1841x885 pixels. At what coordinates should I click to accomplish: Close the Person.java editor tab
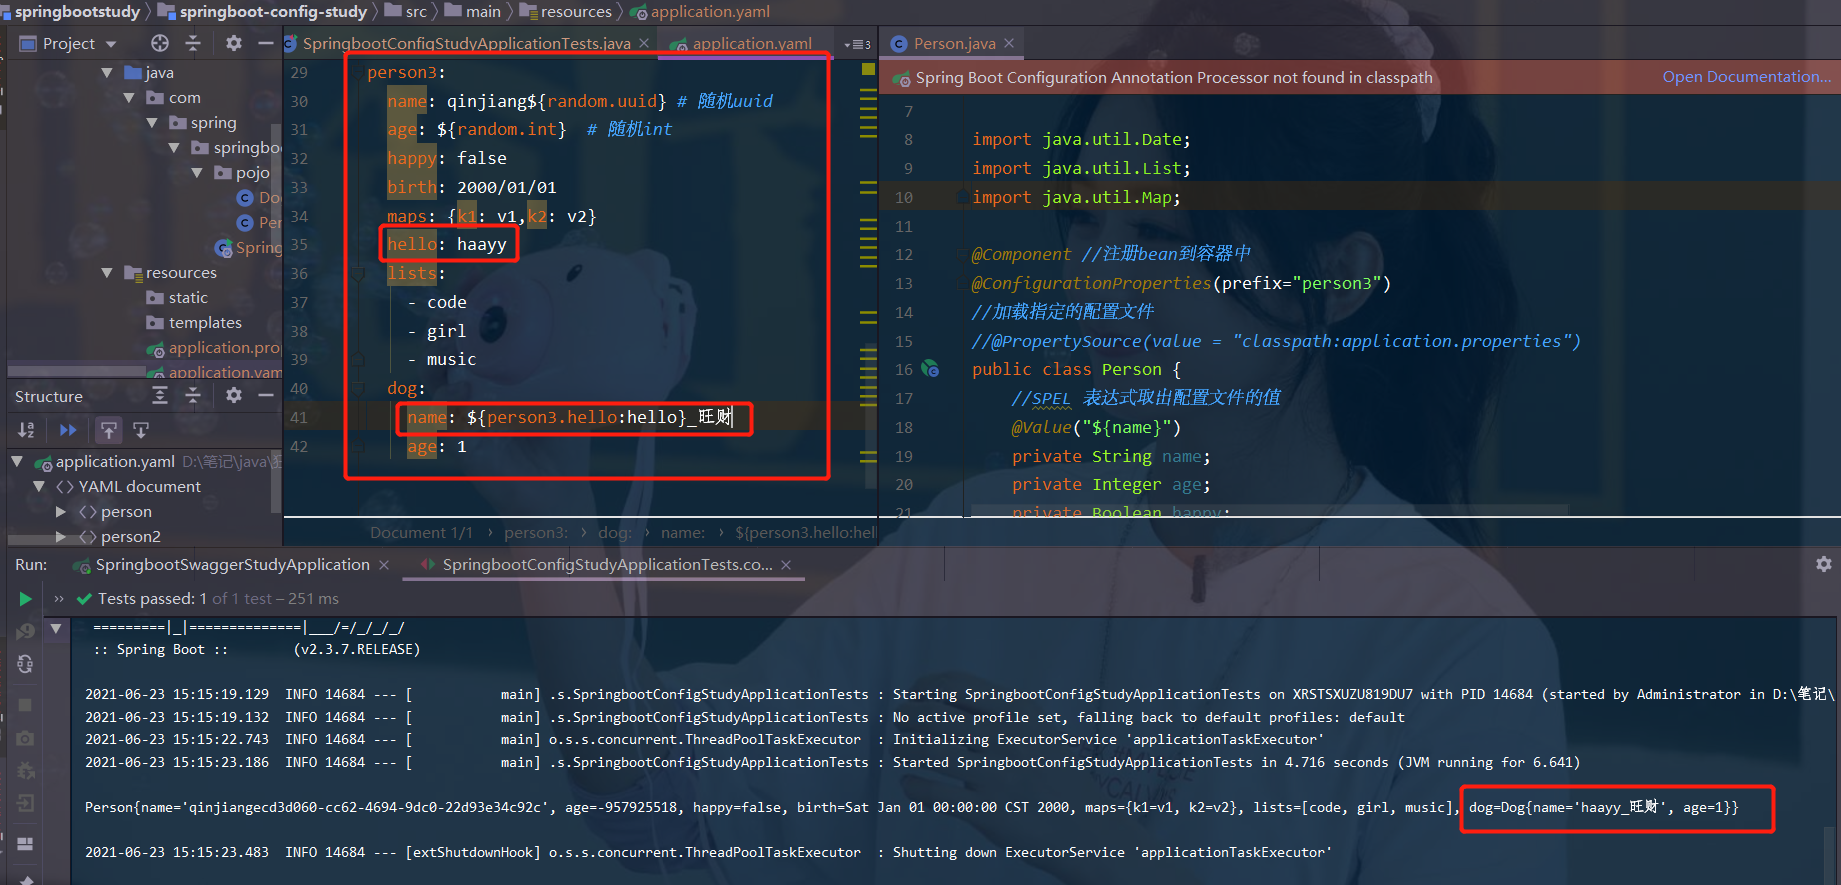pos(1009,43)
